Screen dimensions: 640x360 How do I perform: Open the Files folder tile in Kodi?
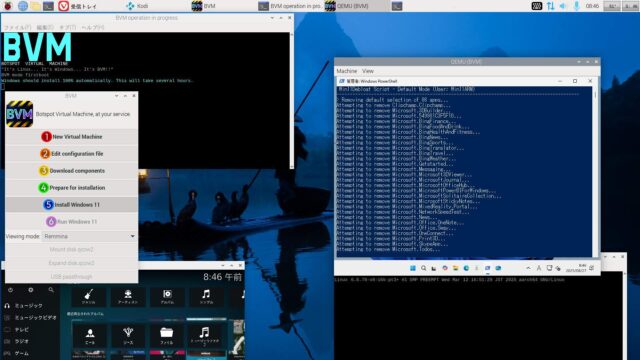[x=167, y=336]
